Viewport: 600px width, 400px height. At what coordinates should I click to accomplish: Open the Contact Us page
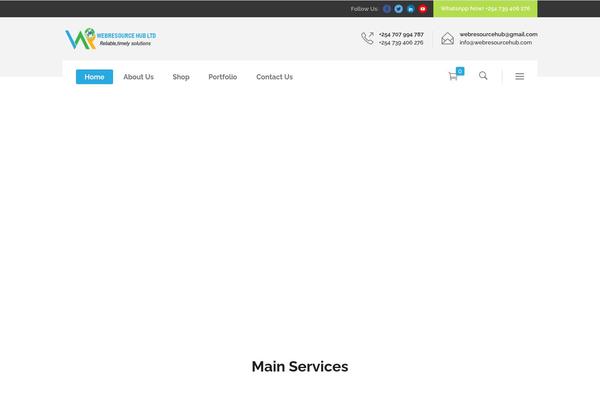point(274,77)
